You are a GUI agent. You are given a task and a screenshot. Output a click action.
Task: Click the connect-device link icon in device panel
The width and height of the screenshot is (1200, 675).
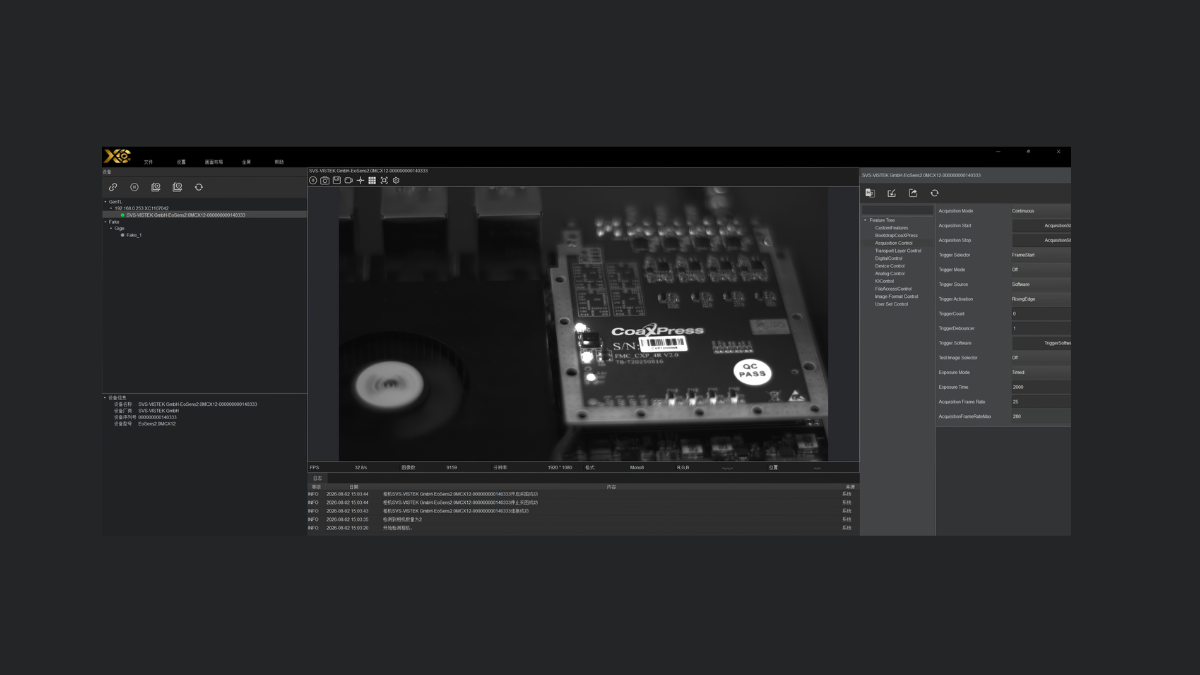point(113,187)
